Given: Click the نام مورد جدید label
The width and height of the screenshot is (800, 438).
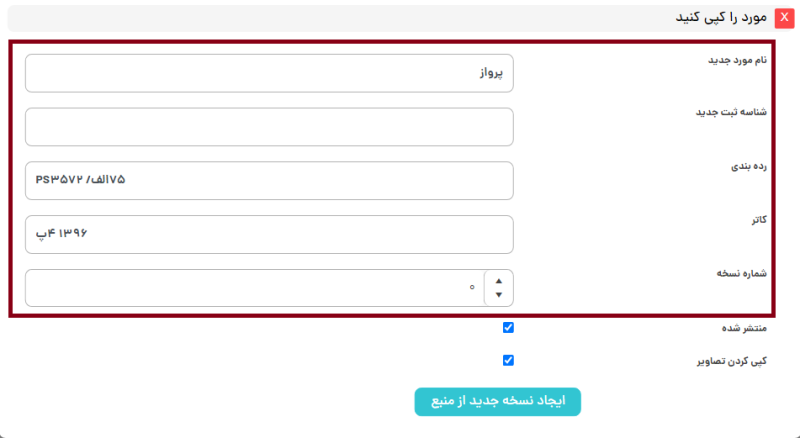Looking at the screenshot, I should (x=736, y=59).
